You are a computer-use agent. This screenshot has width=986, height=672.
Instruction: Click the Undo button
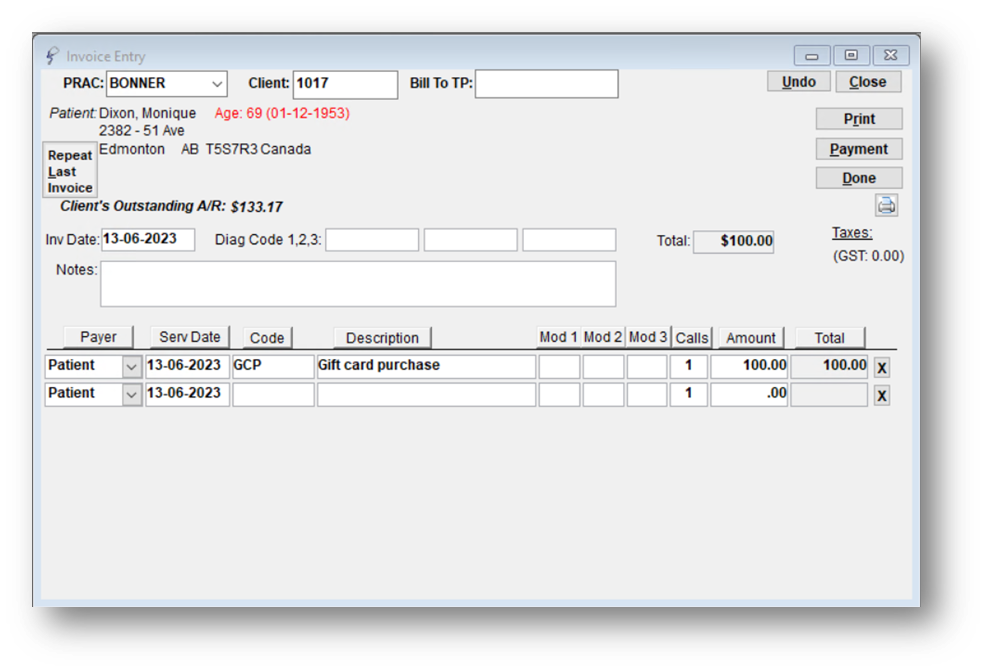tap(799, 82)
